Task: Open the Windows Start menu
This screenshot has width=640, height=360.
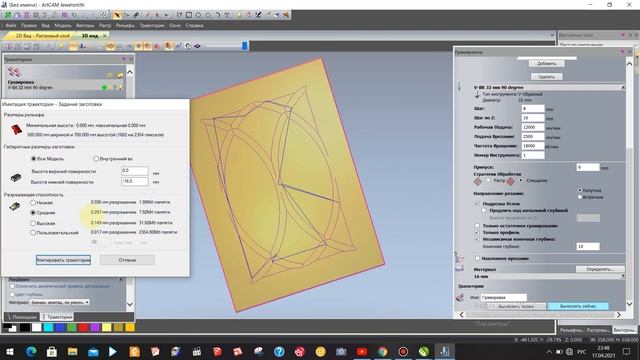Action: point(10,351)
